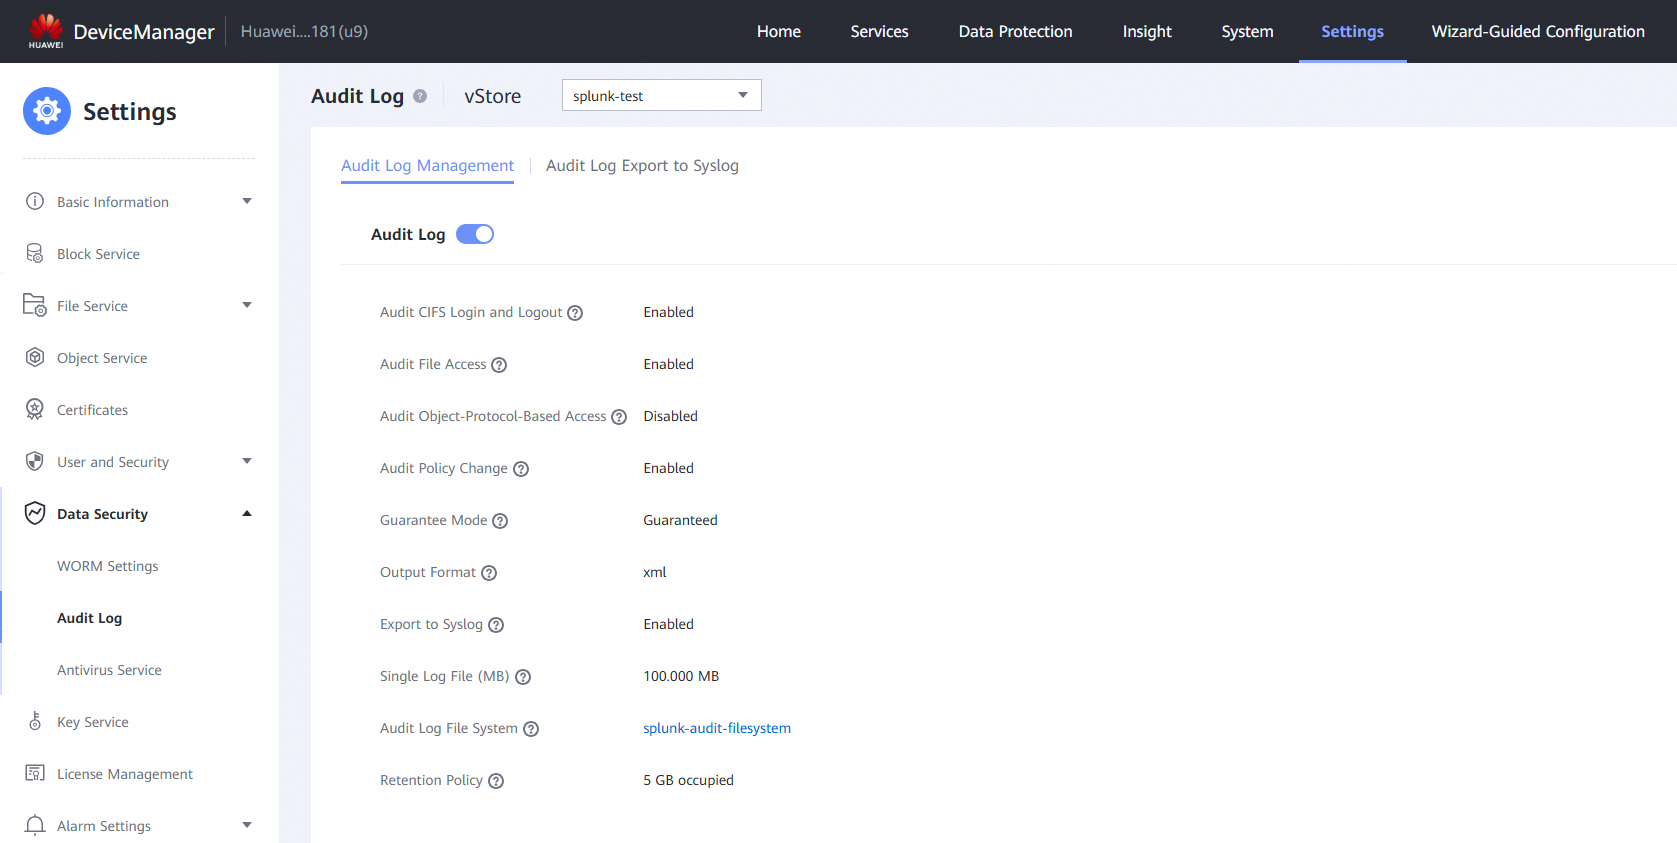This screenshot has height=843, width=1677.
Task: Click the xml output format value
Action: pos(654,572)
